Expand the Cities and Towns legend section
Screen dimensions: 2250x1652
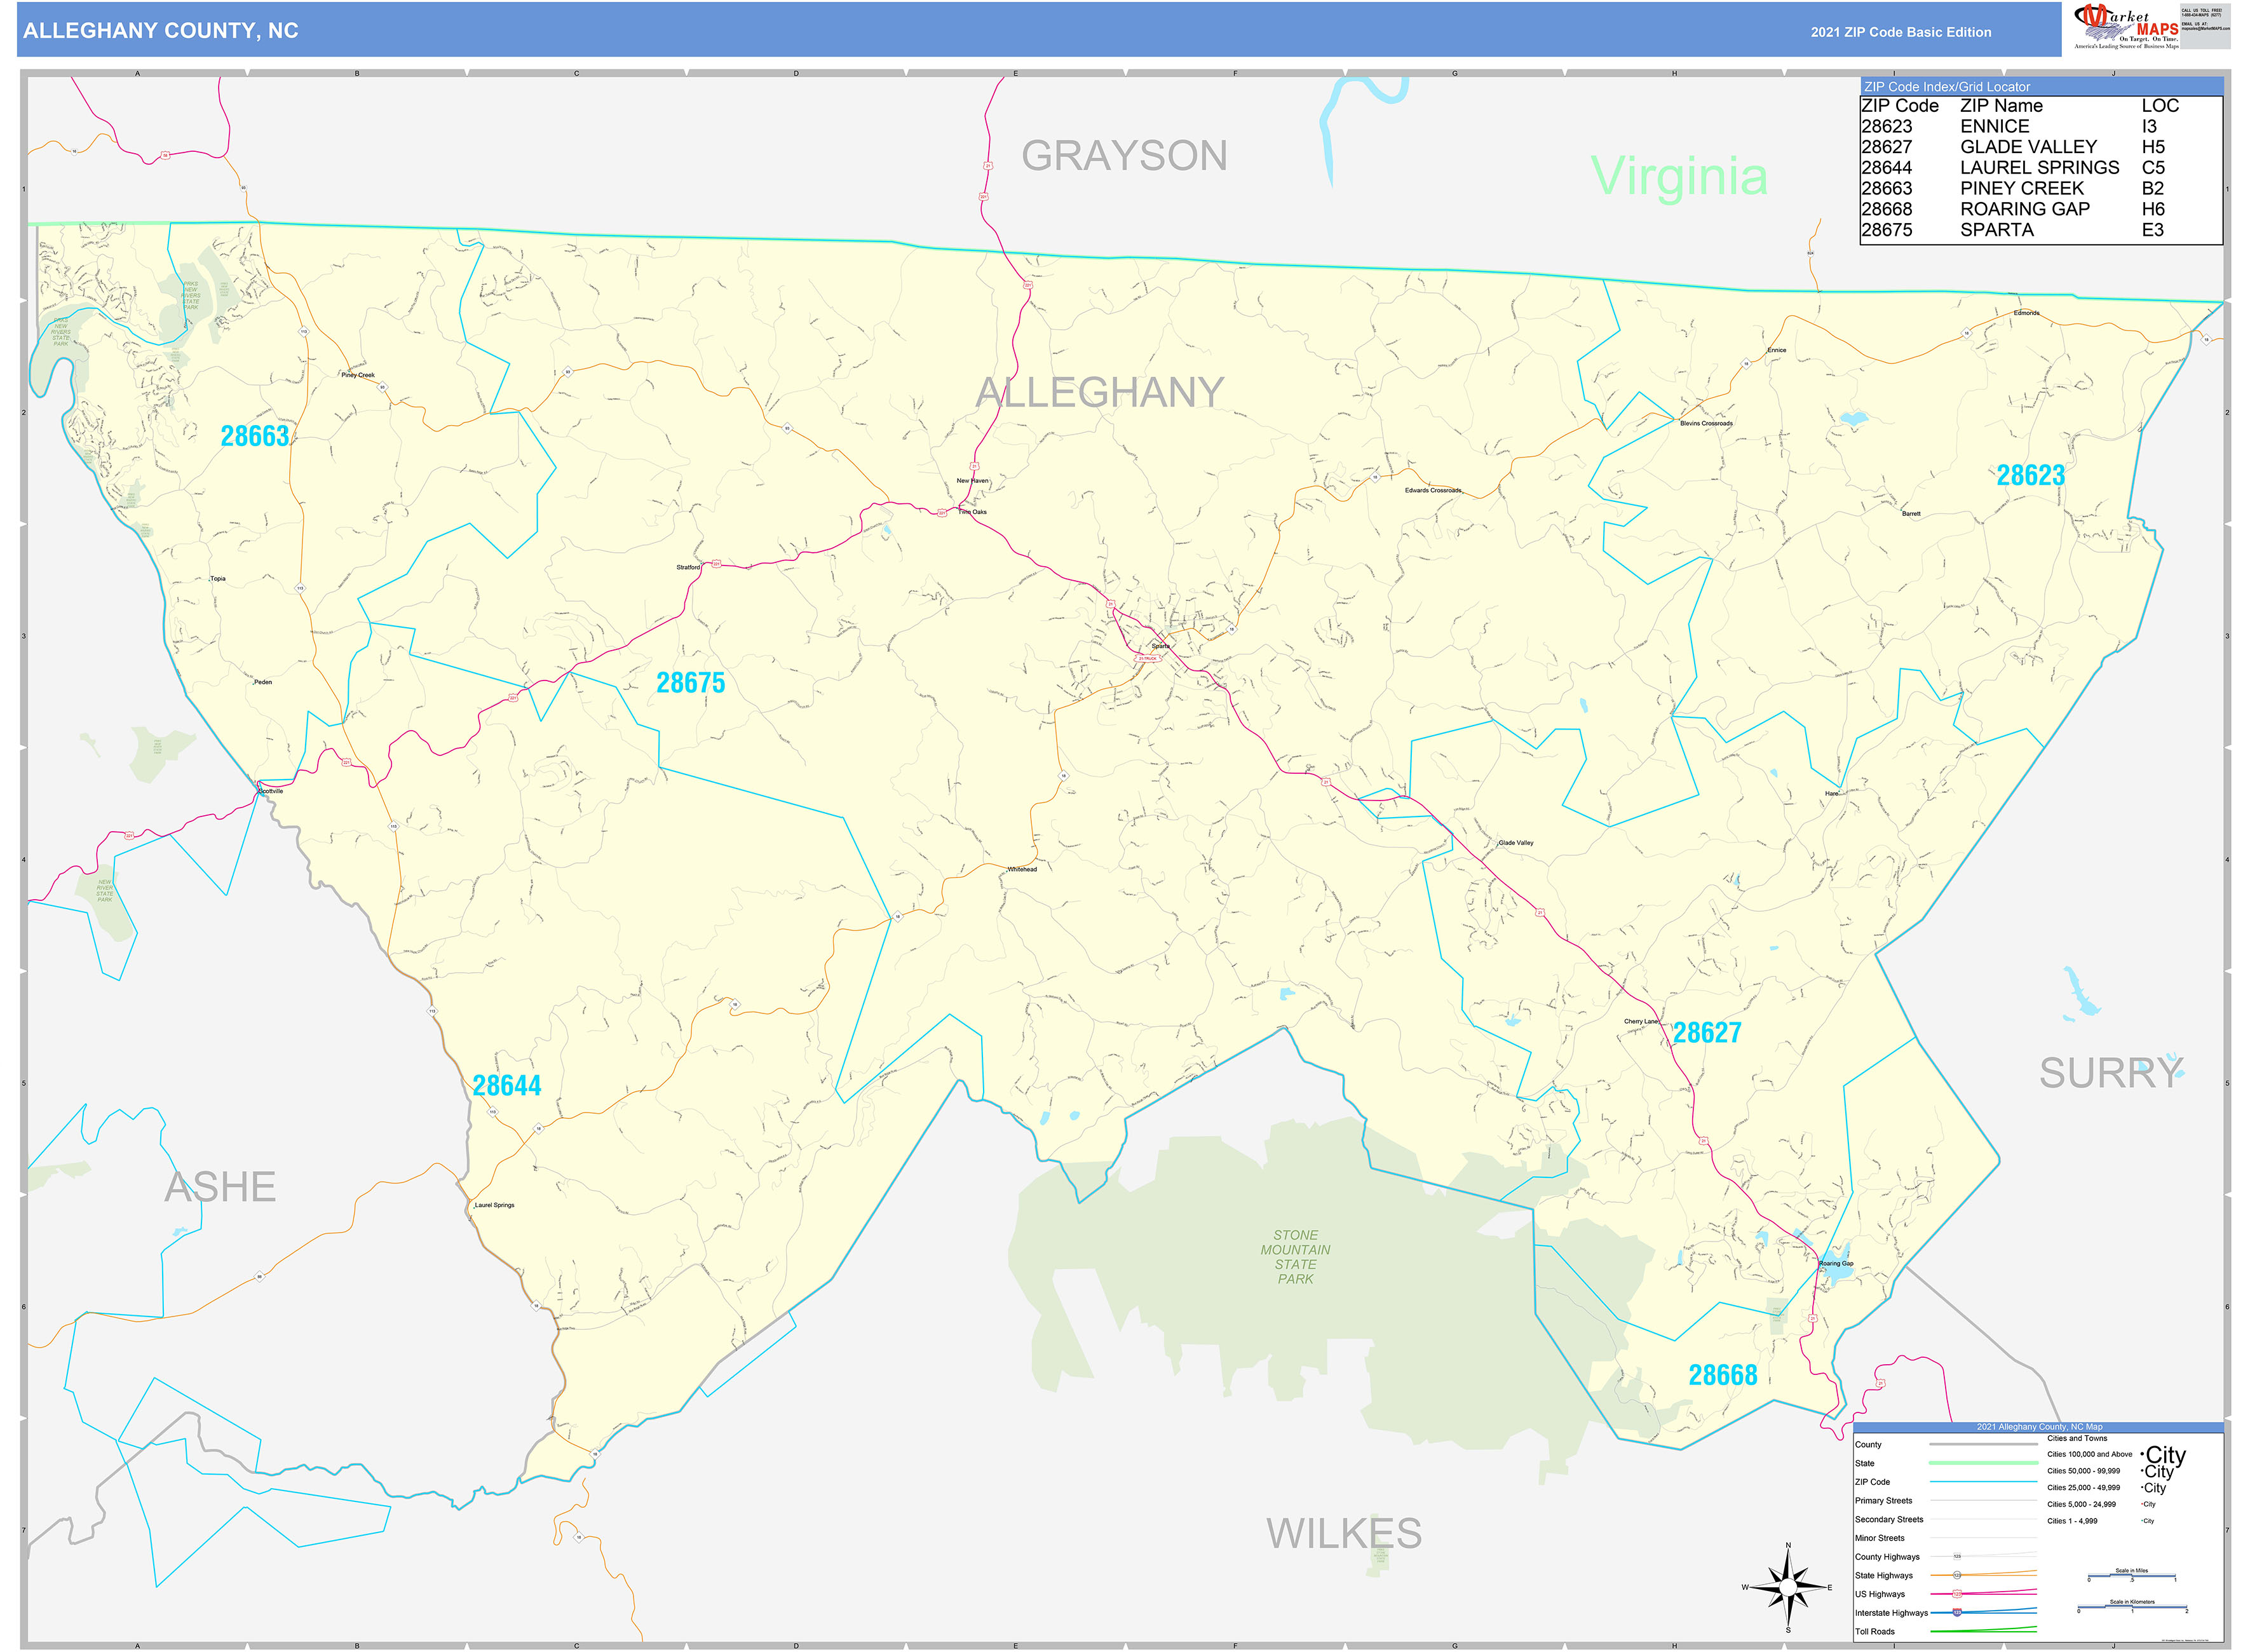coord(2077,1438)
